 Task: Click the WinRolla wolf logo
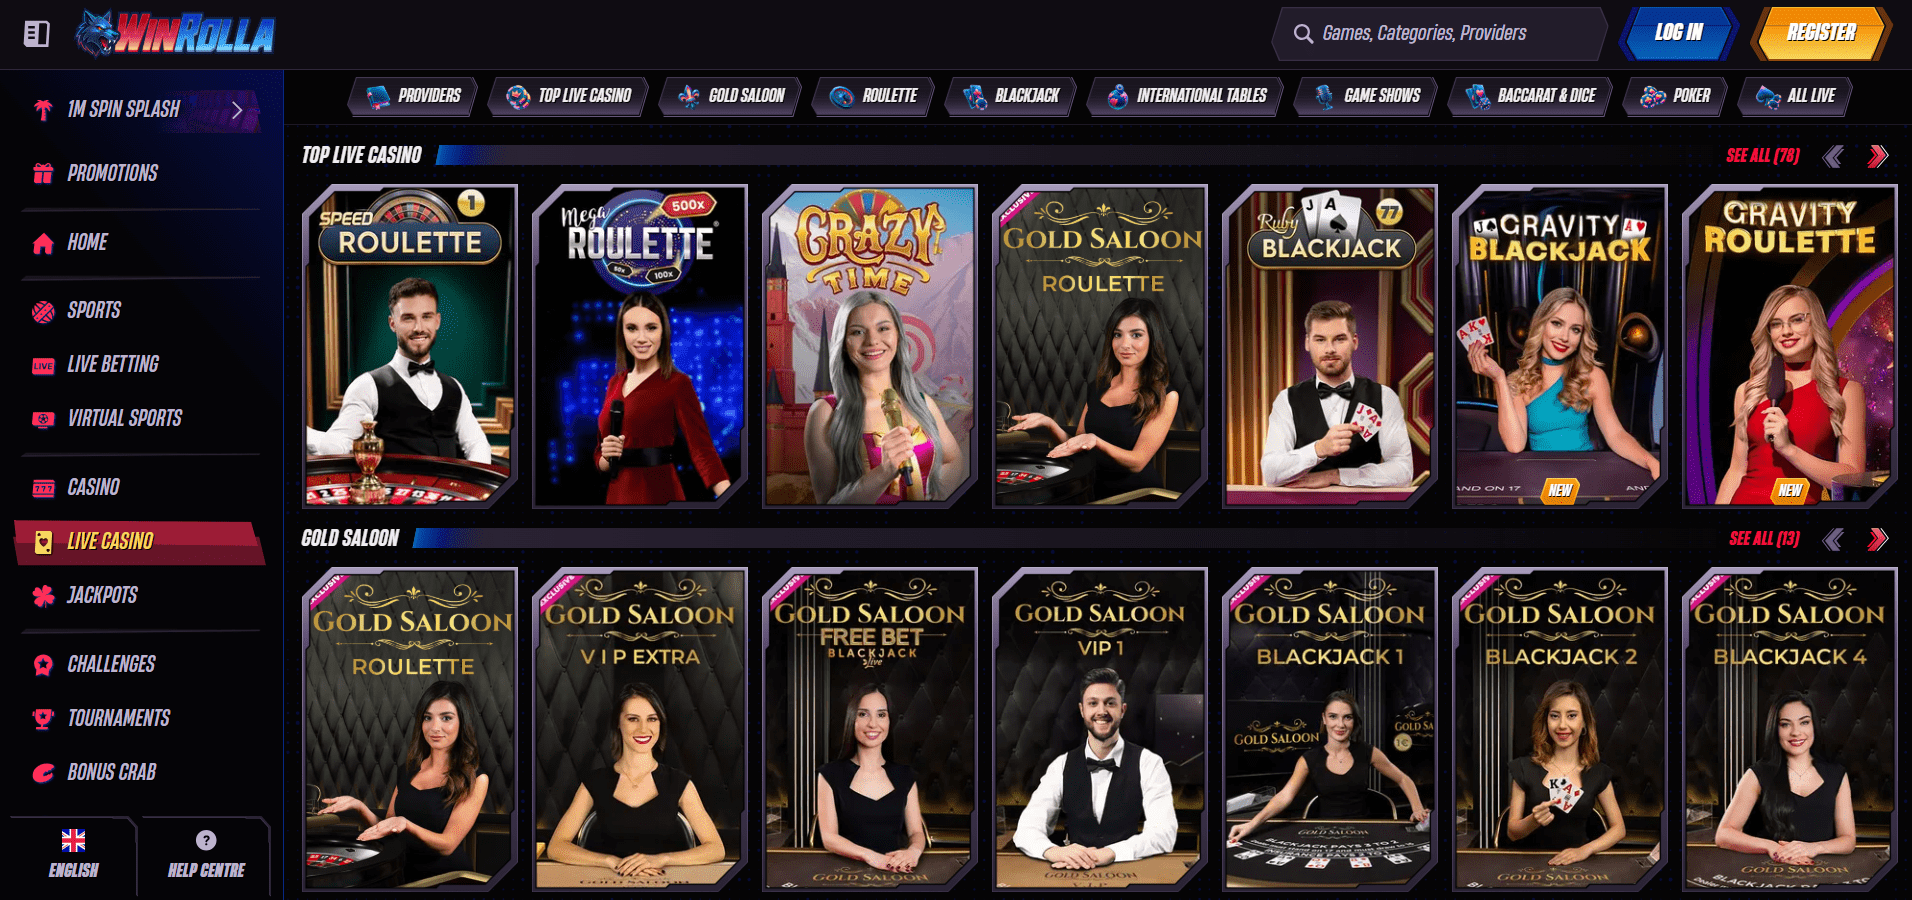click(175, 34)
